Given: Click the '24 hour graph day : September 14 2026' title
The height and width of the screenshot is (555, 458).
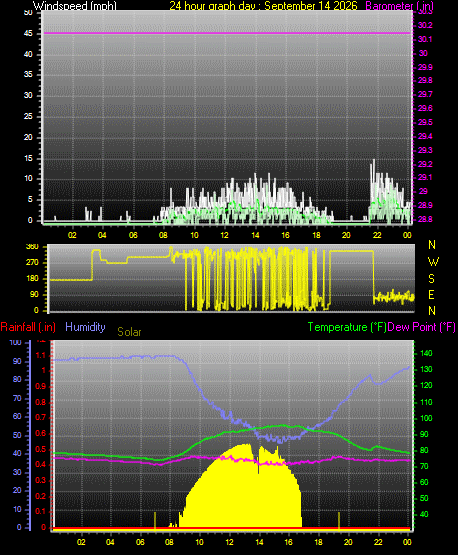Looking at the screenshot, I should click(263, 6).
